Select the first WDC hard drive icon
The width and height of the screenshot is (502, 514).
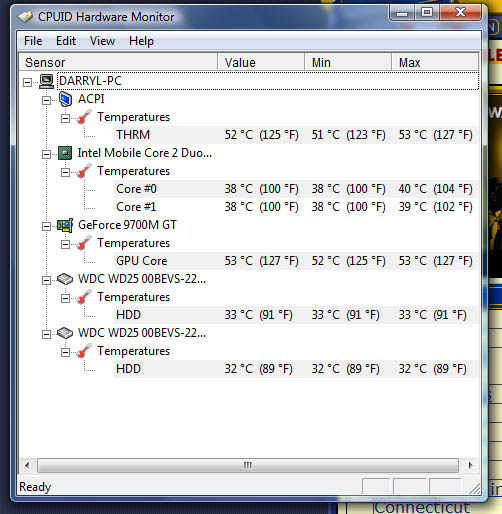pos(65,279)
